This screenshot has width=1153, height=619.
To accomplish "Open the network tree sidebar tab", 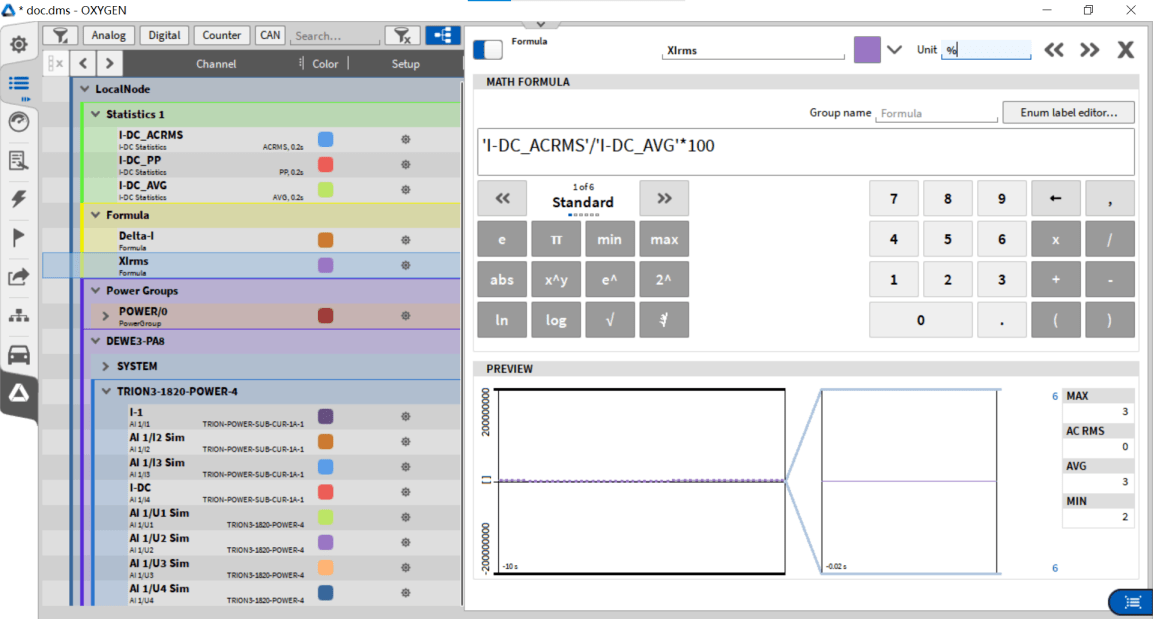I will tap(18, 316).
